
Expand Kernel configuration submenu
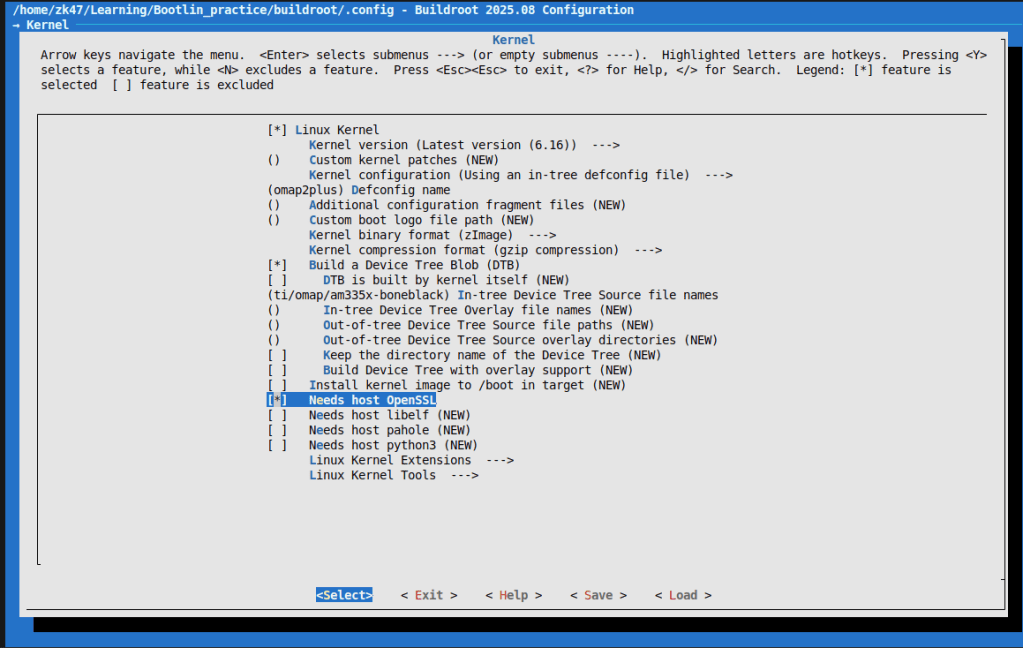520,175
